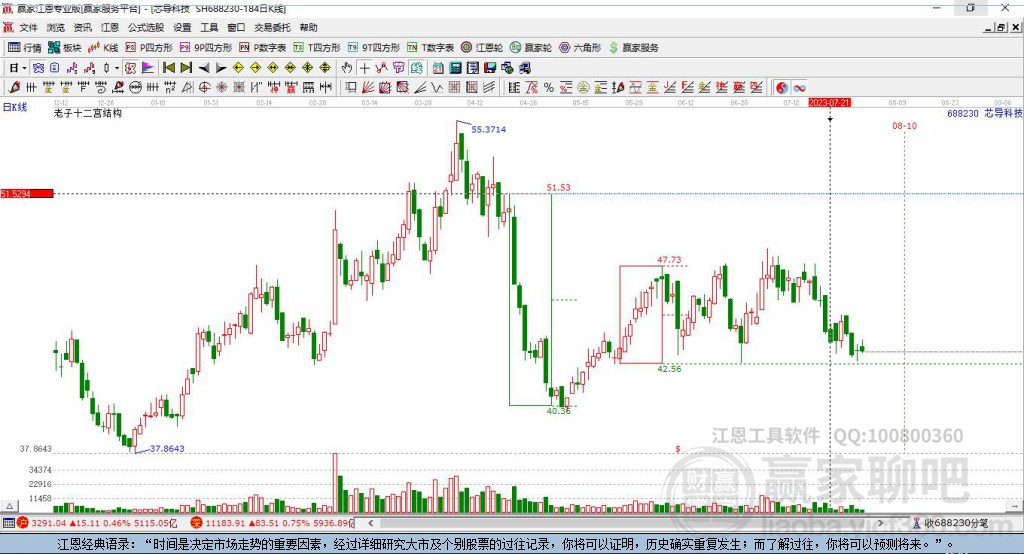1024x554 pixels.
Task: Open the 9P四方形 tool
Action: [x=206, y=48]
